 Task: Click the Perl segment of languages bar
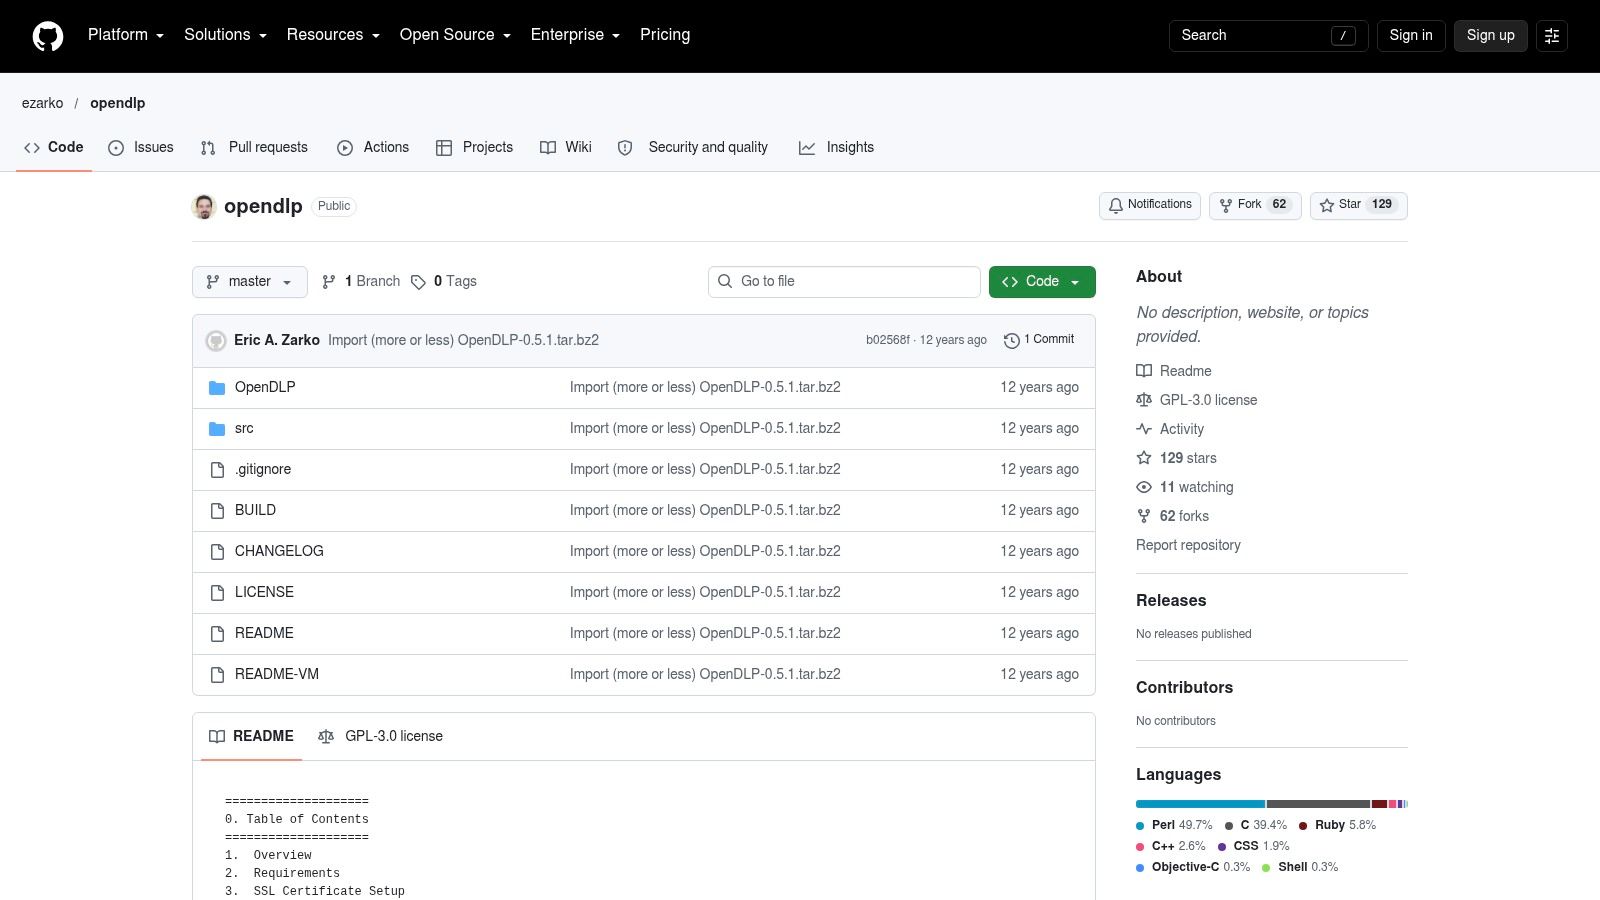click(x=1200, y=804)
